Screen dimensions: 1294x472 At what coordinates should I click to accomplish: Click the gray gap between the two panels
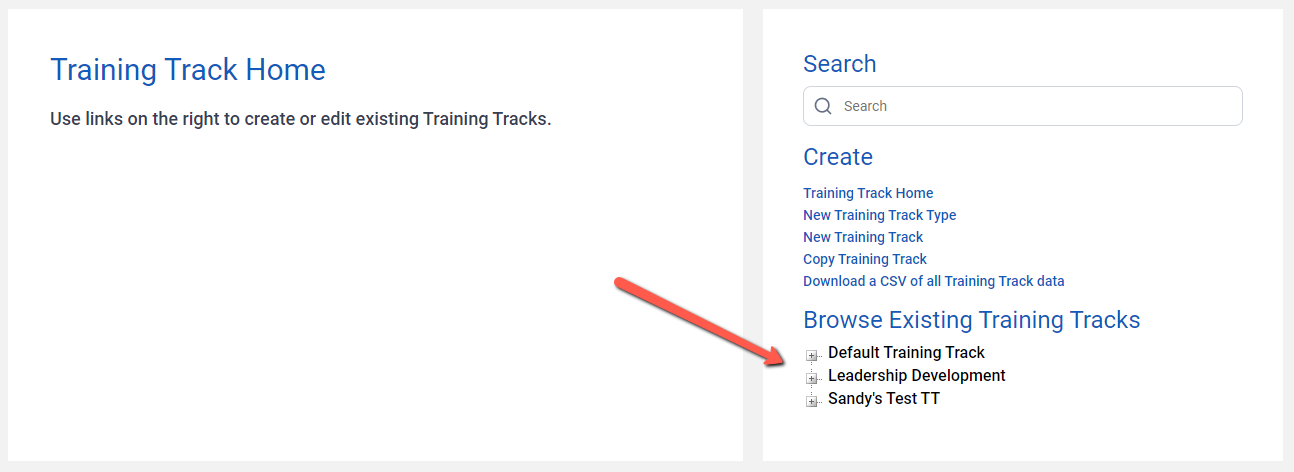coord(753,236)
